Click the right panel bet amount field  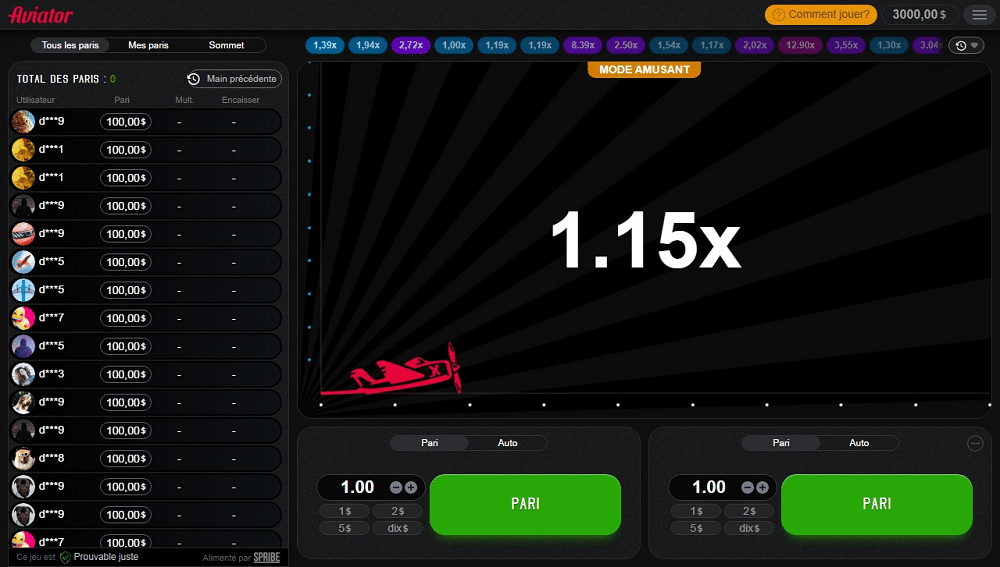tap(709, 487)
